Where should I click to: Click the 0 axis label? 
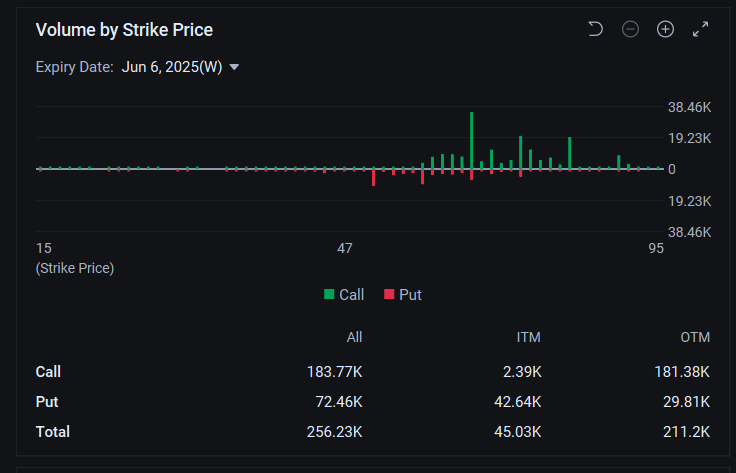tap(672, 169)
